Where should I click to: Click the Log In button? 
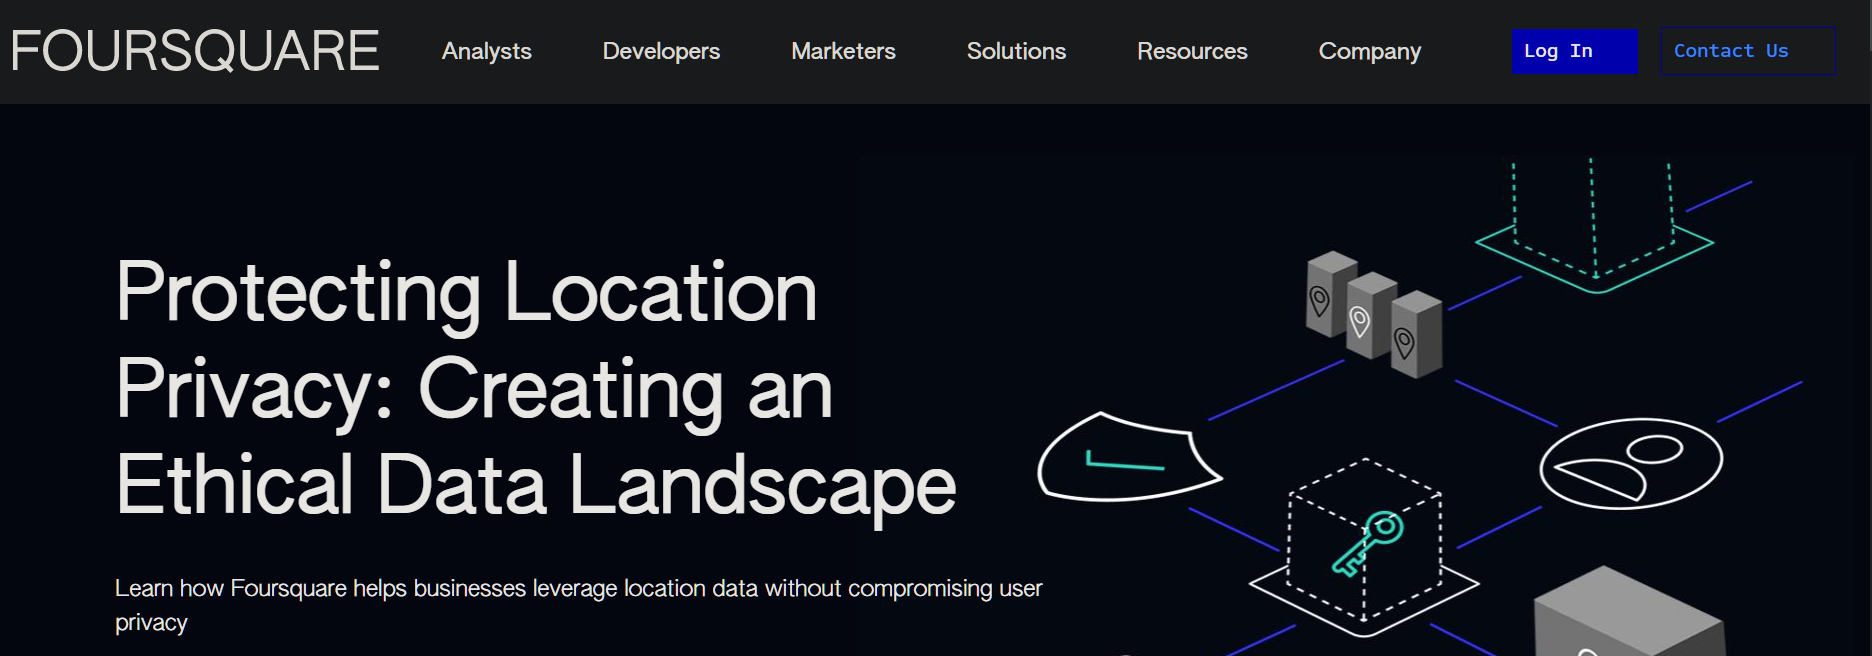pos(1574,51)
